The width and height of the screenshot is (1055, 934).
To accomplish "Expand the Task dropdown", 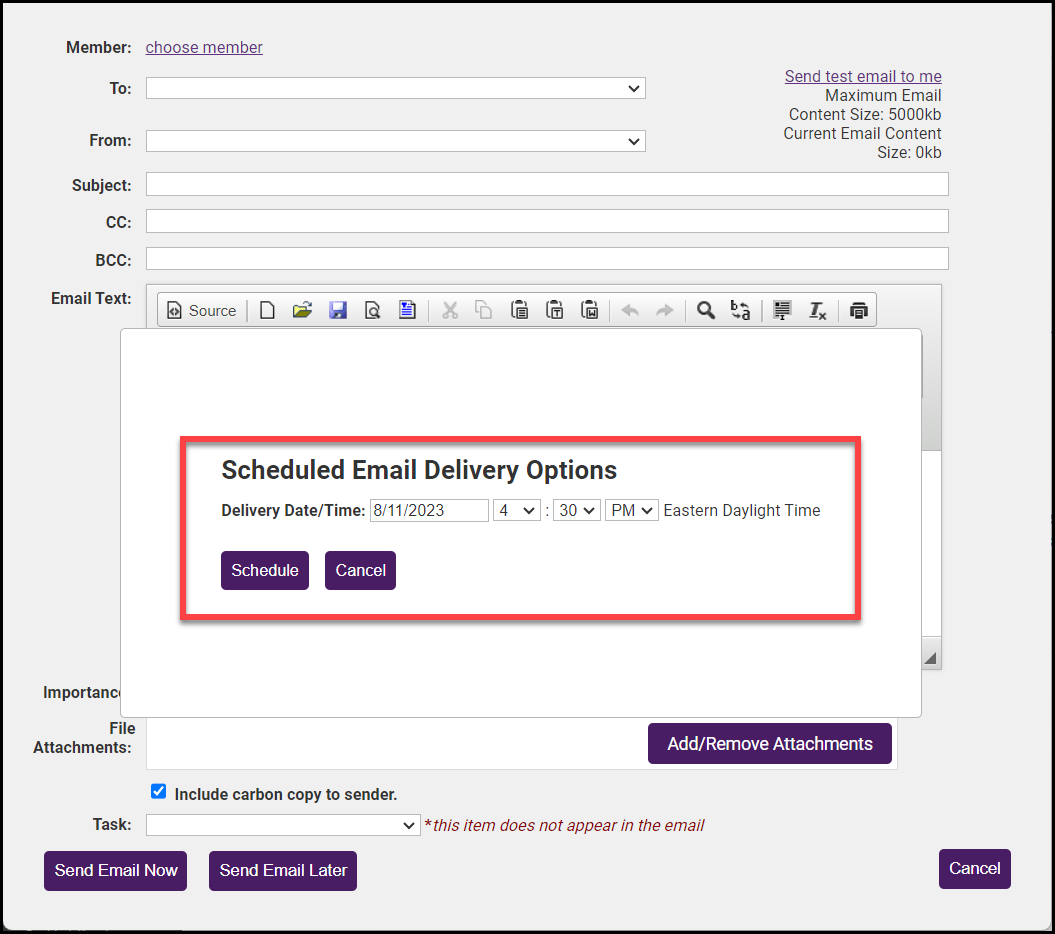I will pos(283,825).
